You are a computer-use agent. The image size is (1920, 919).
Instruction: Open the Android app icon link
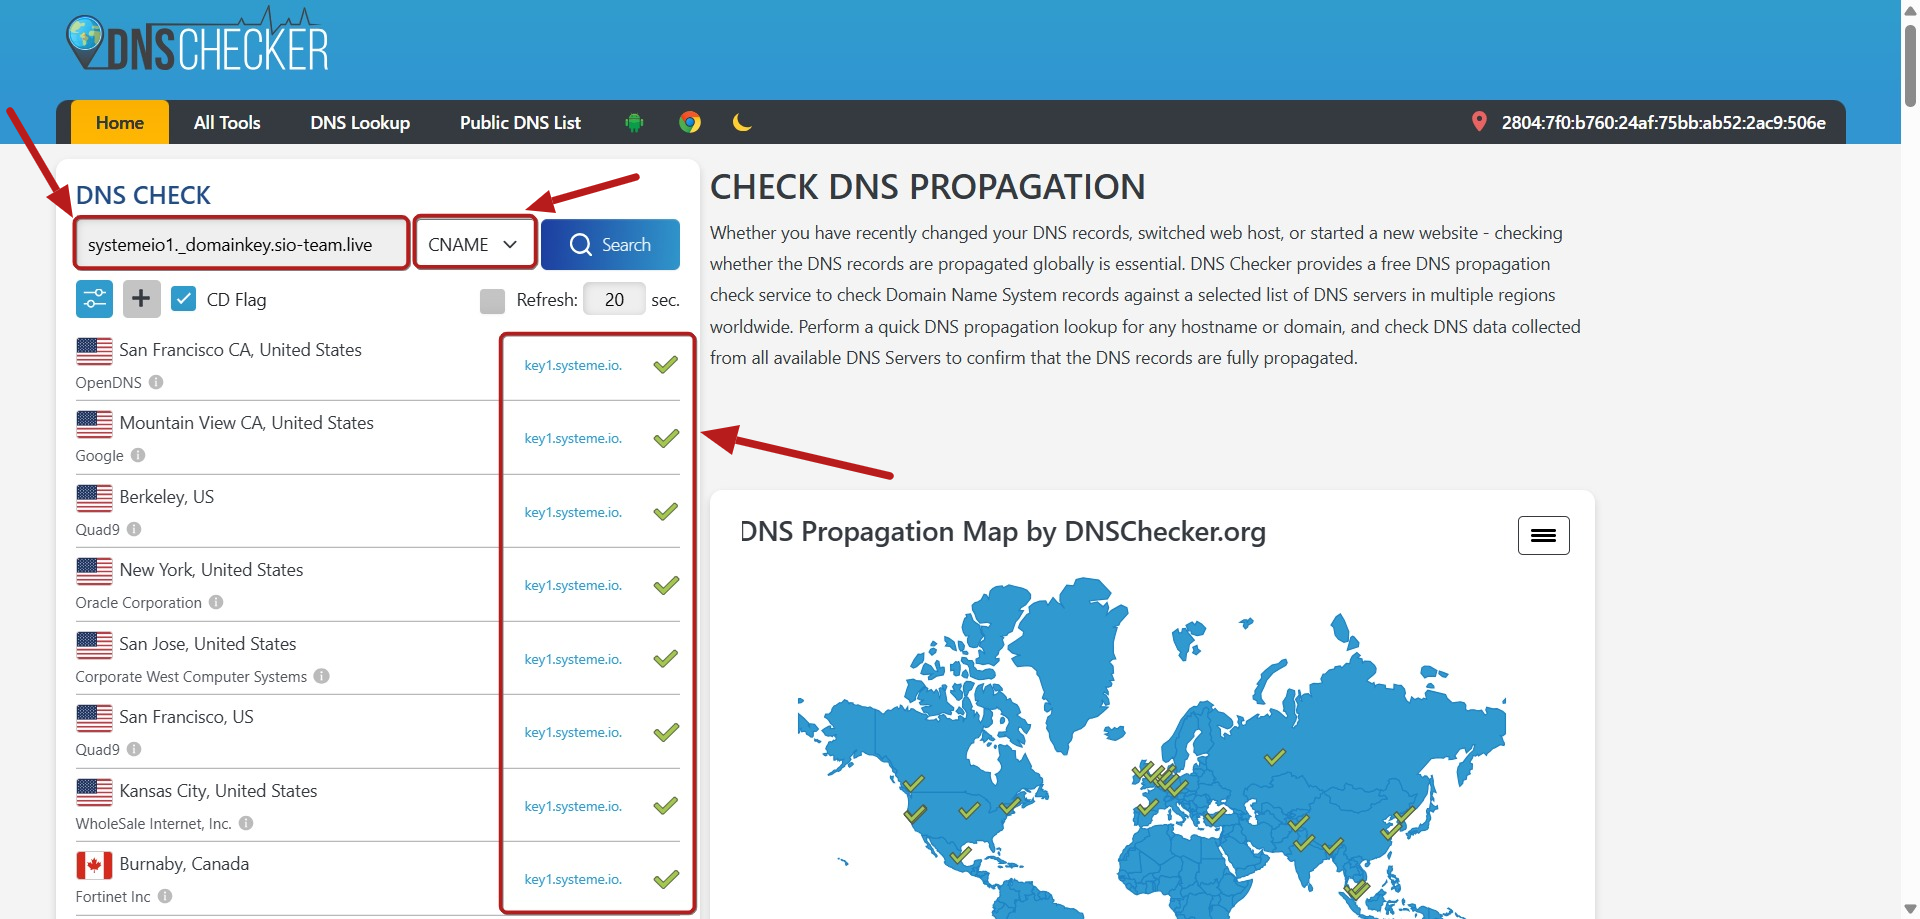(x=634, y=123)
